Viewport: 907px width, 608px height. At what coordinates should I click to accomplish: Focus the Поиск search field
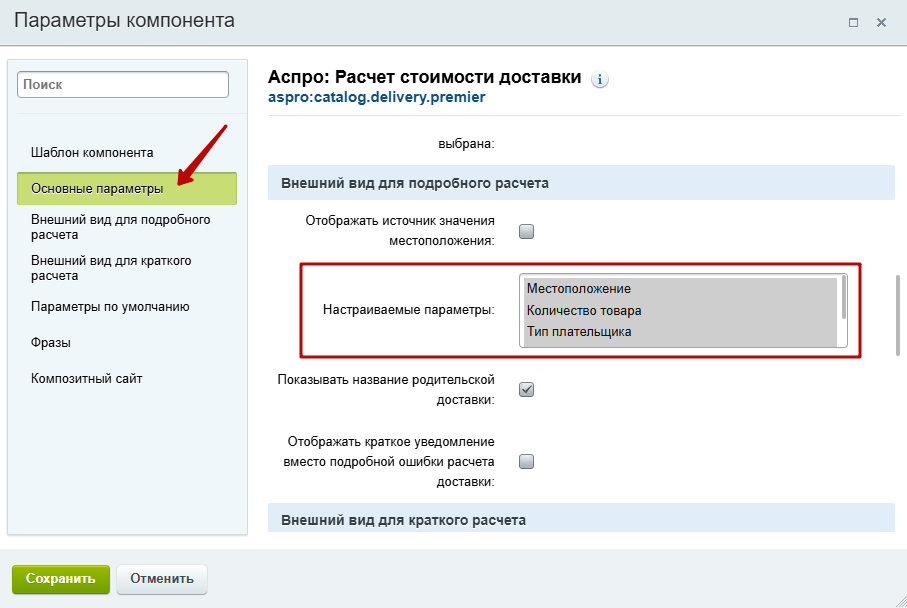click(123, 84)
